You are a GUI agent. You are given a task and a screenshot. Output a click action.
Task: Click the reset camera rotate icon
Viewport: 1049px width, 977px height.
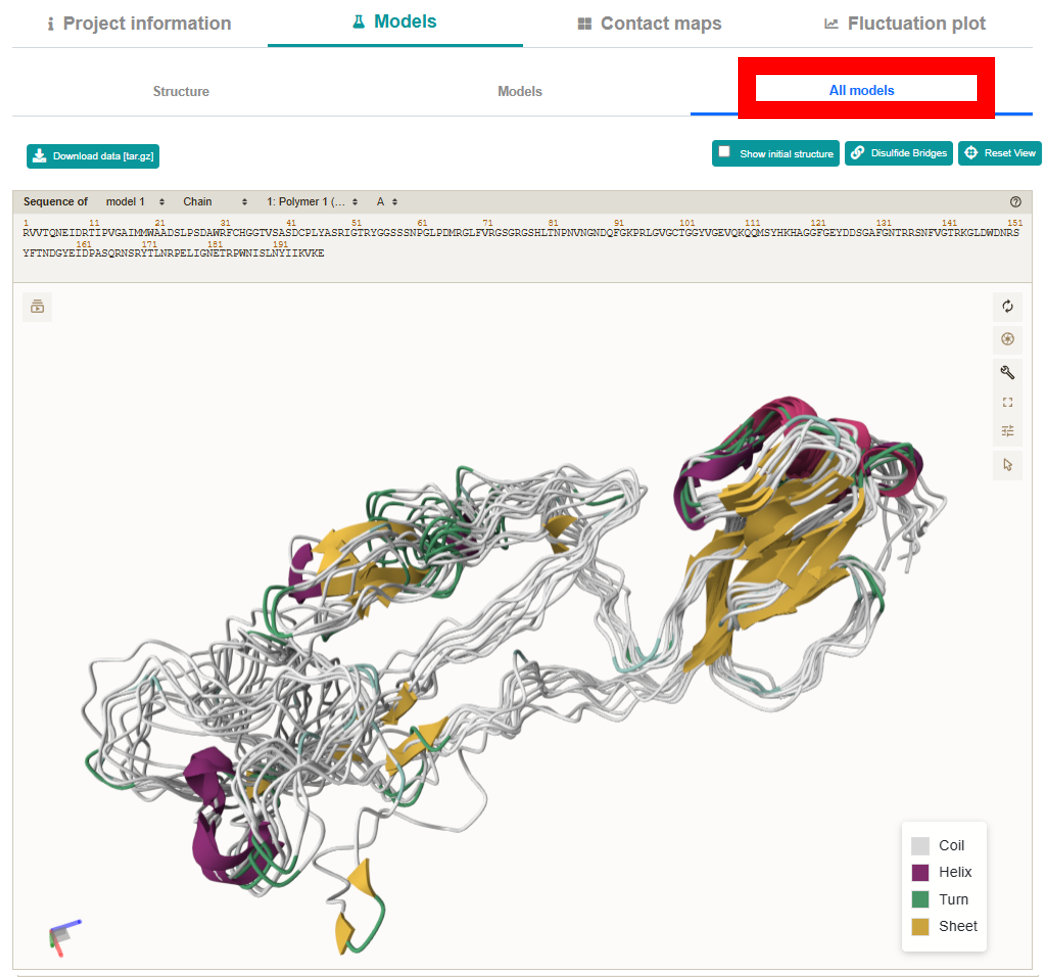click(x=1008, y=306)
